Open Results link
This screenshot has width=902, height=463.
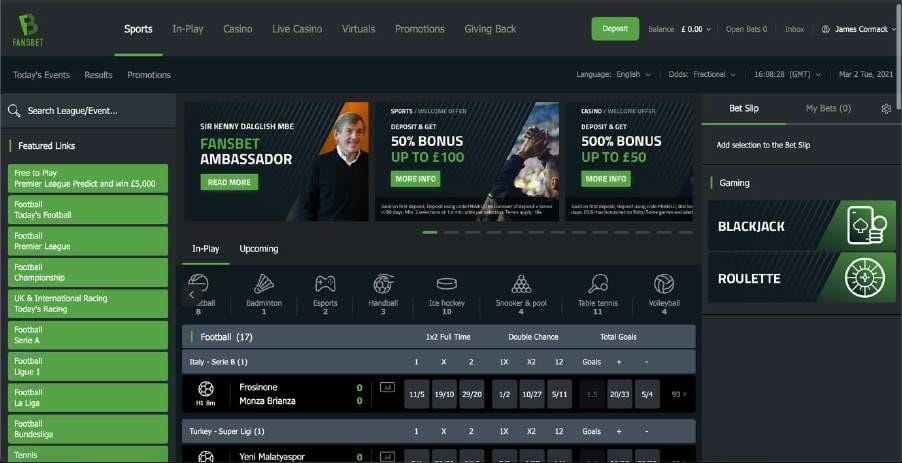pyautogui.click(x=98, y=75)
